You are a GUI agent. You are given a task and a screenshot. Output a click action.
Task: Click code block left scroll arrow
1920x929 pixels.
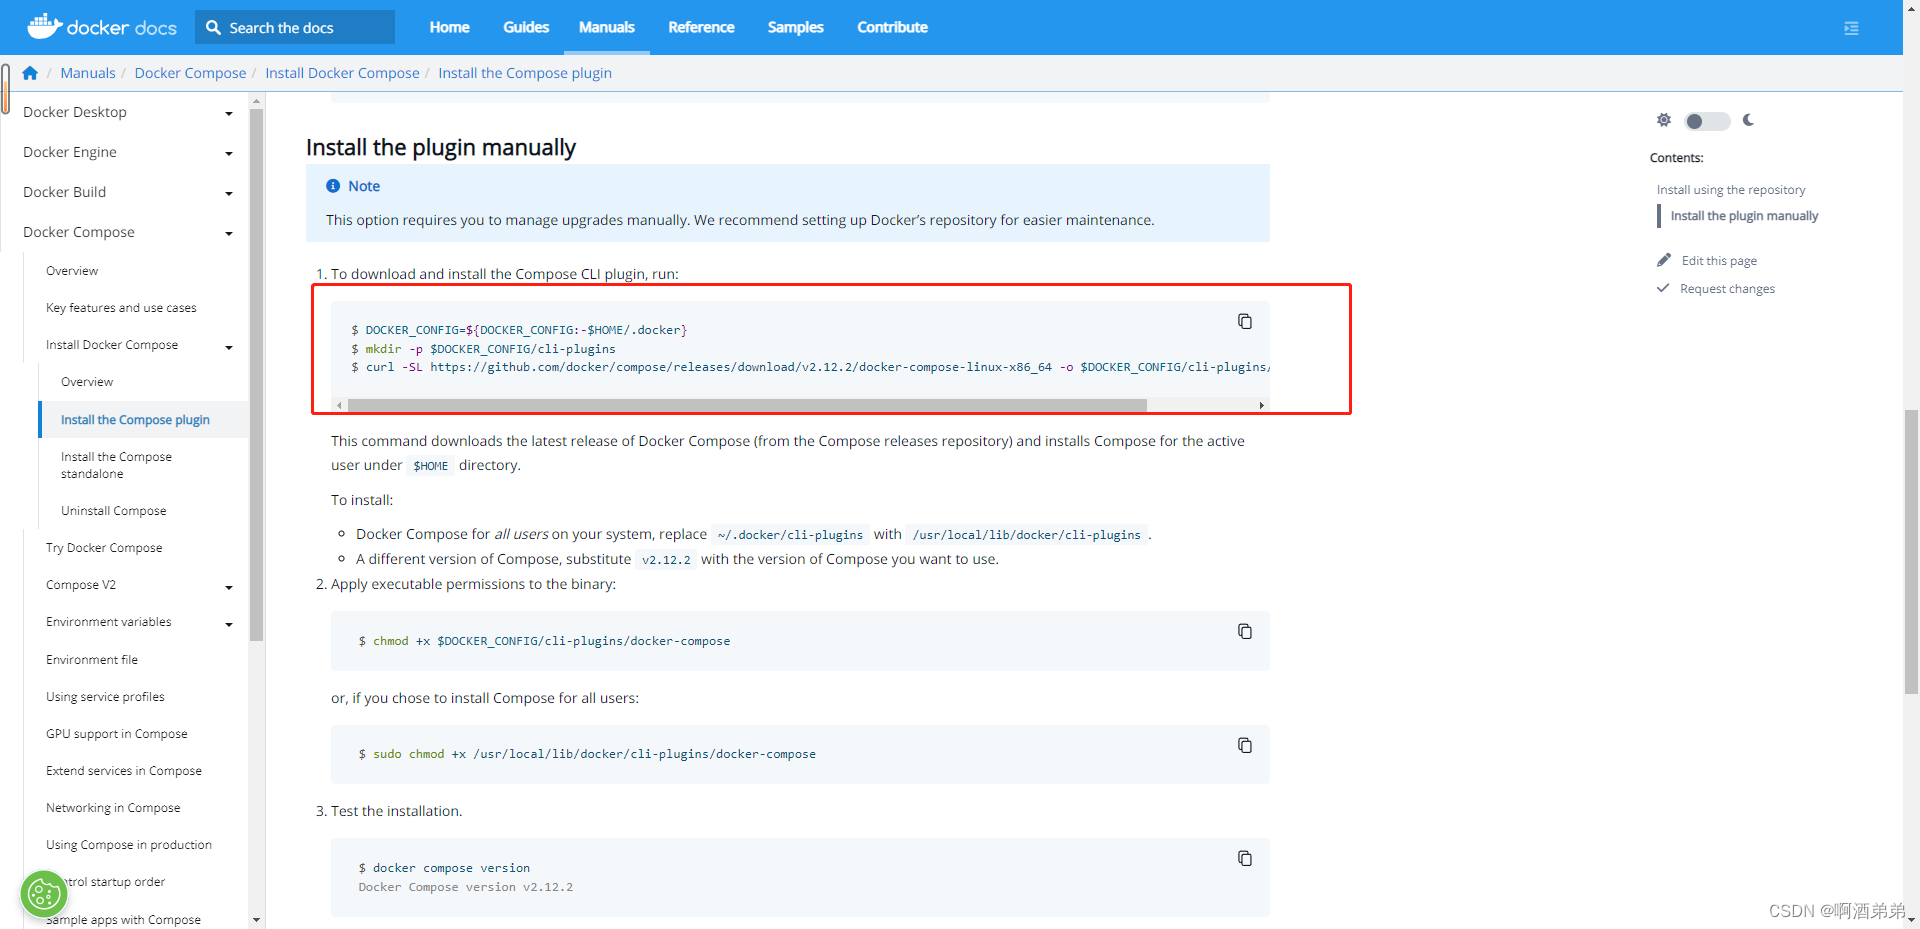pyautogui.click(x=339, y=405)
